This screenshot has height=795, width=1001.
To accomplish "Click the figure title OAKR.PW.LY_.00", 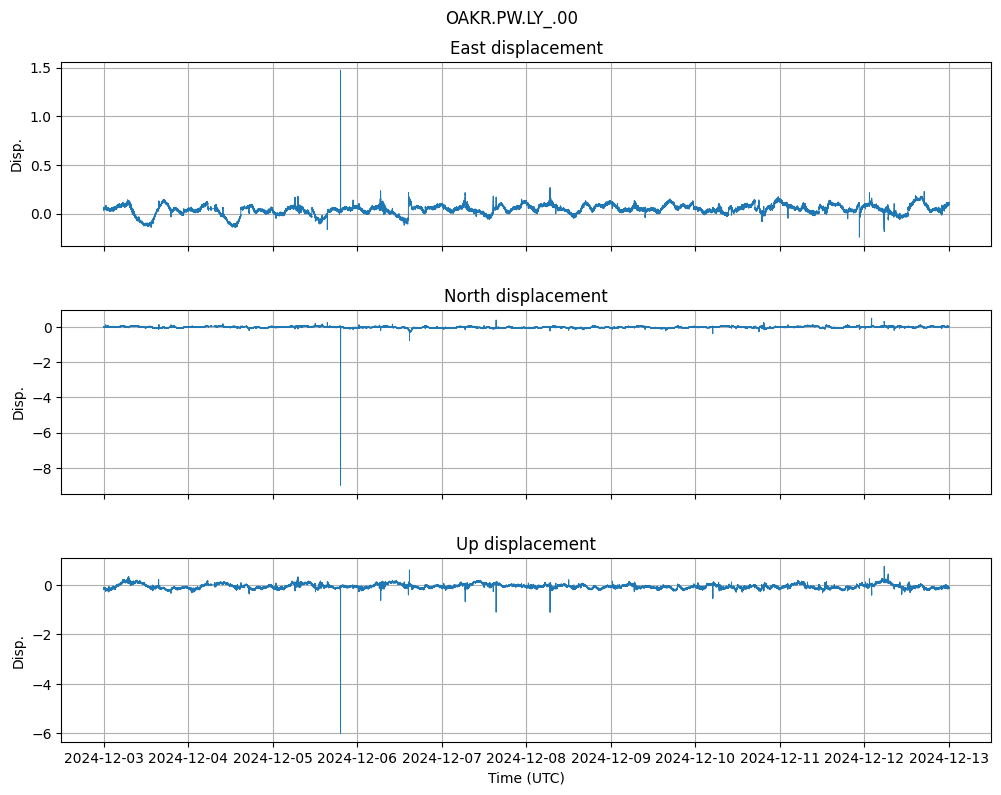I will click(x=511, y=18).
